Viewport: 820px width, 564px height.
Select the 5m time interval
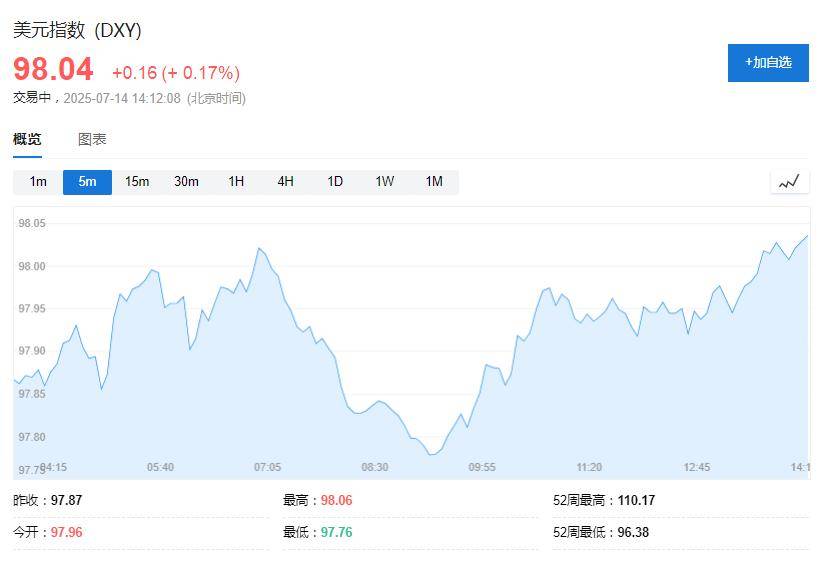[87, 182]
